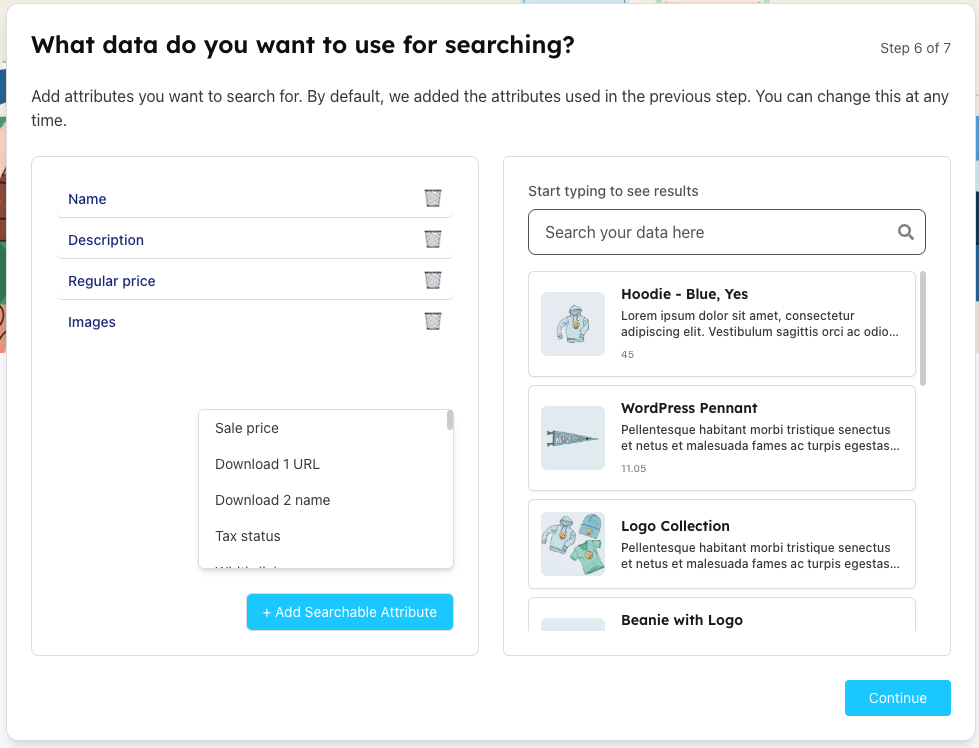Click the WordPress Pennant thumbnail image

[572, 438]
